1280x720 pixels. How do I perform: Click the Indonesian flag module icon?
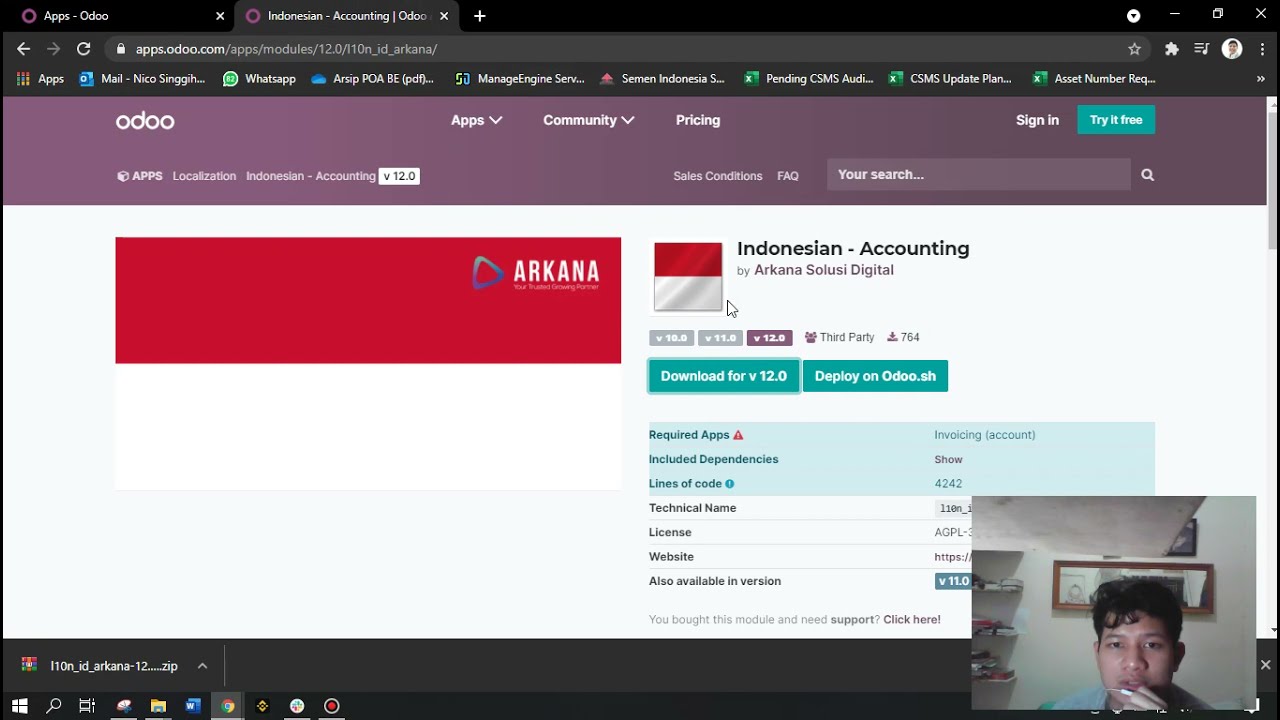pyautogui.click(x=688, y=277)
